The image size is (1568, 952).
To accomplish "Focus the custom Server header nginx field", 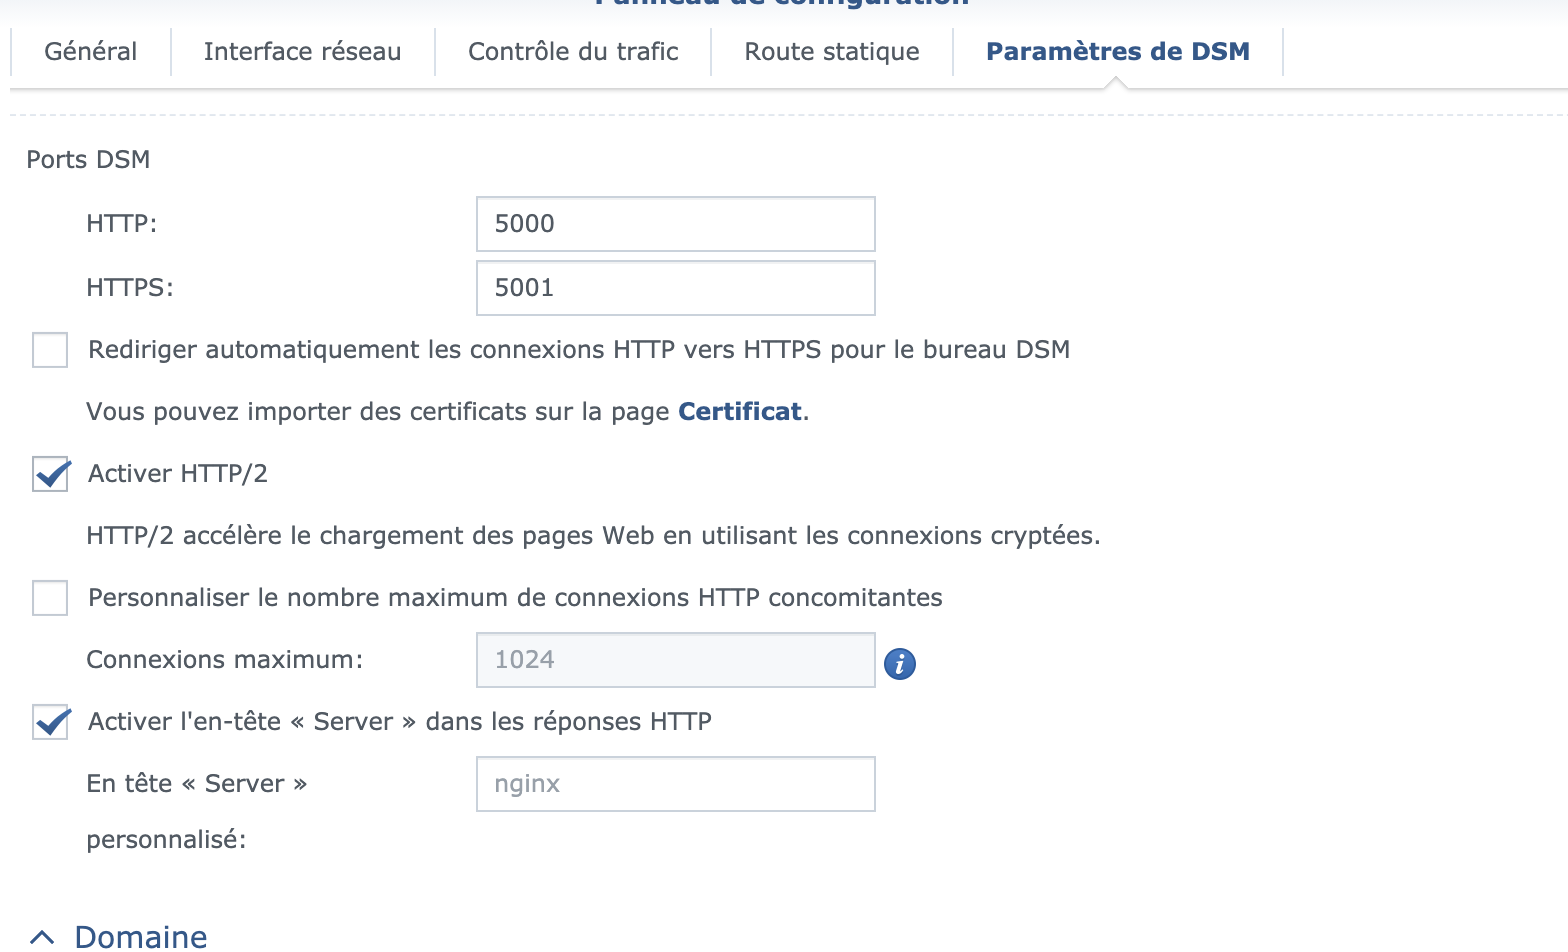I will 675,784.
